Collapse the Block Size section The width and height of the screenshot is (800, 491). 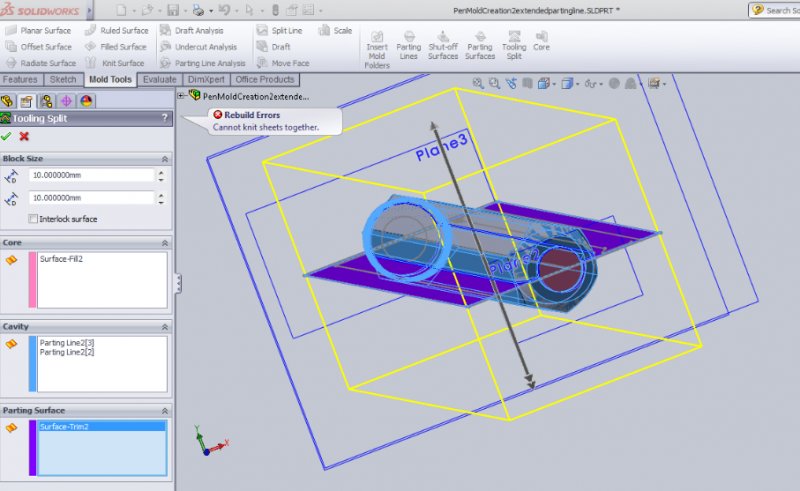coord(164,159)
